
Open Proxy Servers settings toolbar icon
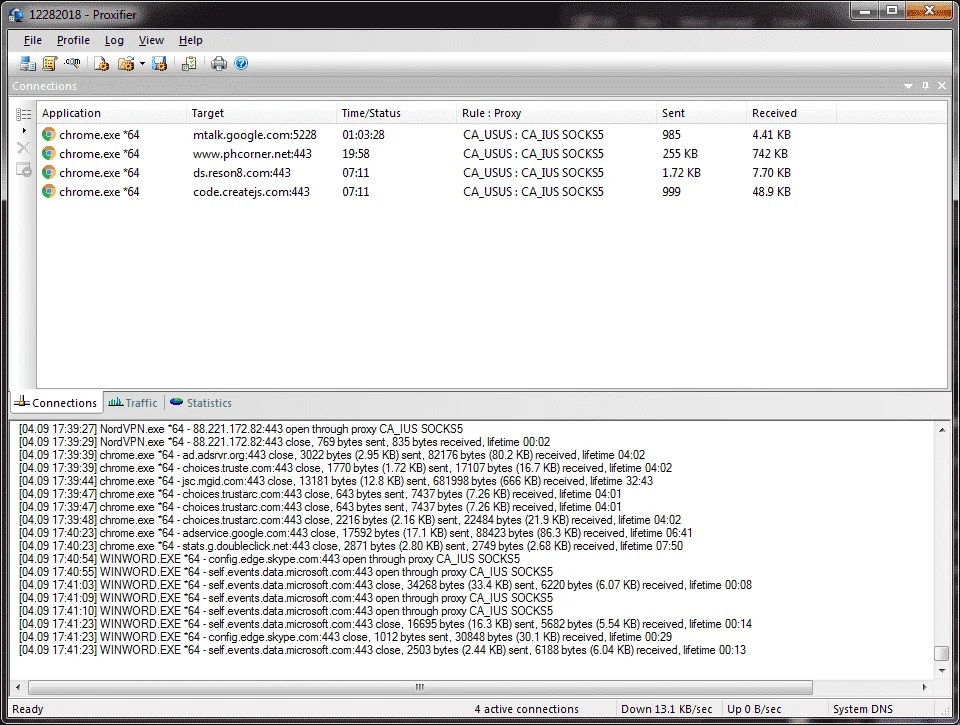(x=28, y=63)
